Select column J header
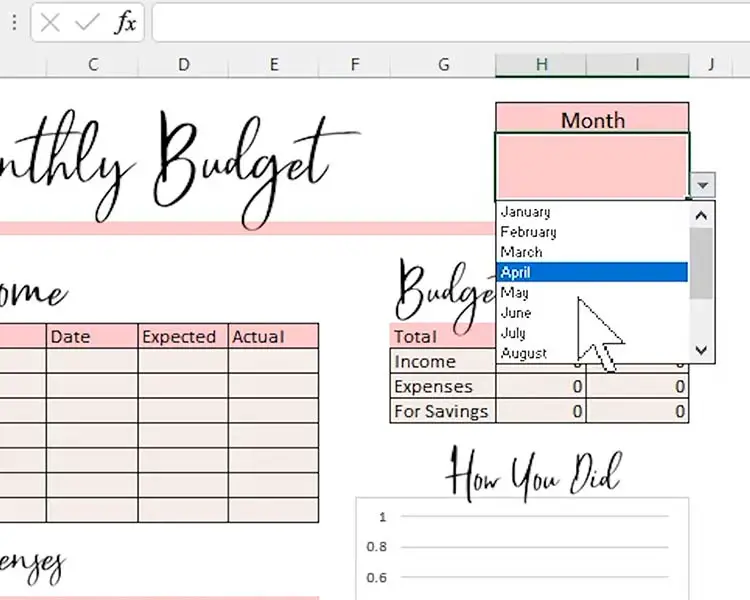Viewport: 750px width, 600px height. 711,65
